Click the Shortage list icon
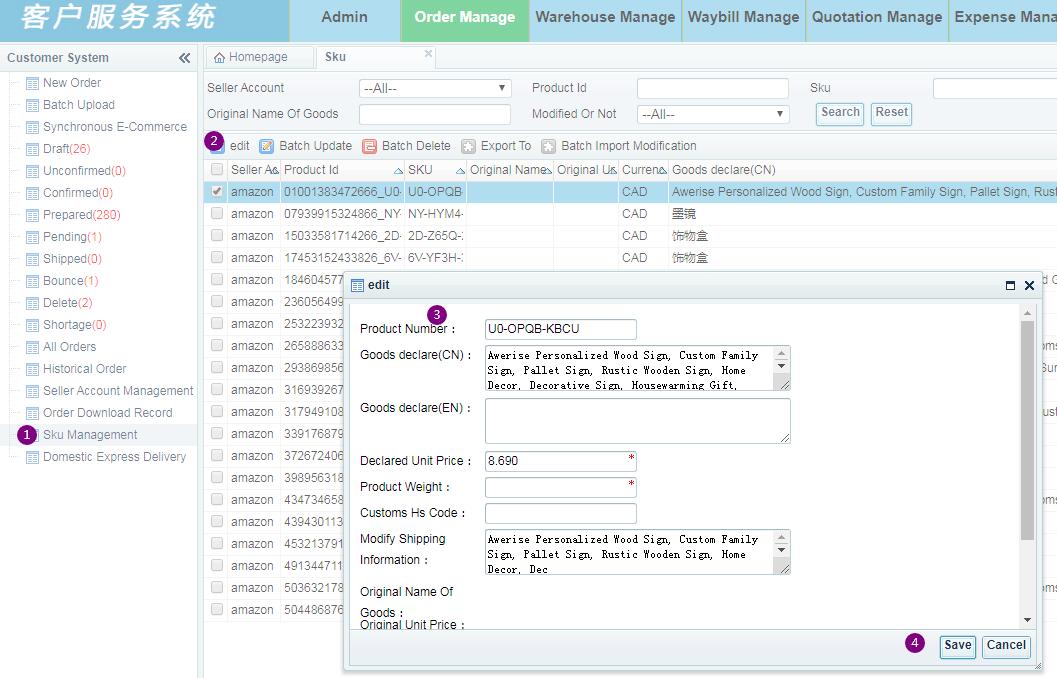The height and width of the screenshot is (678, 1057). (x=32, y=326)
